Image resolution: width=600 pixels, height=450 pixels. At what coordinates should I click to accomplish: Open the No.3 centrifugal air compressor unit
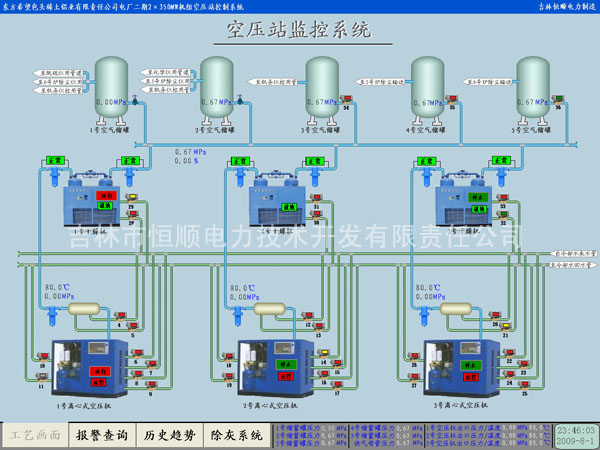(x=453, y=370)
